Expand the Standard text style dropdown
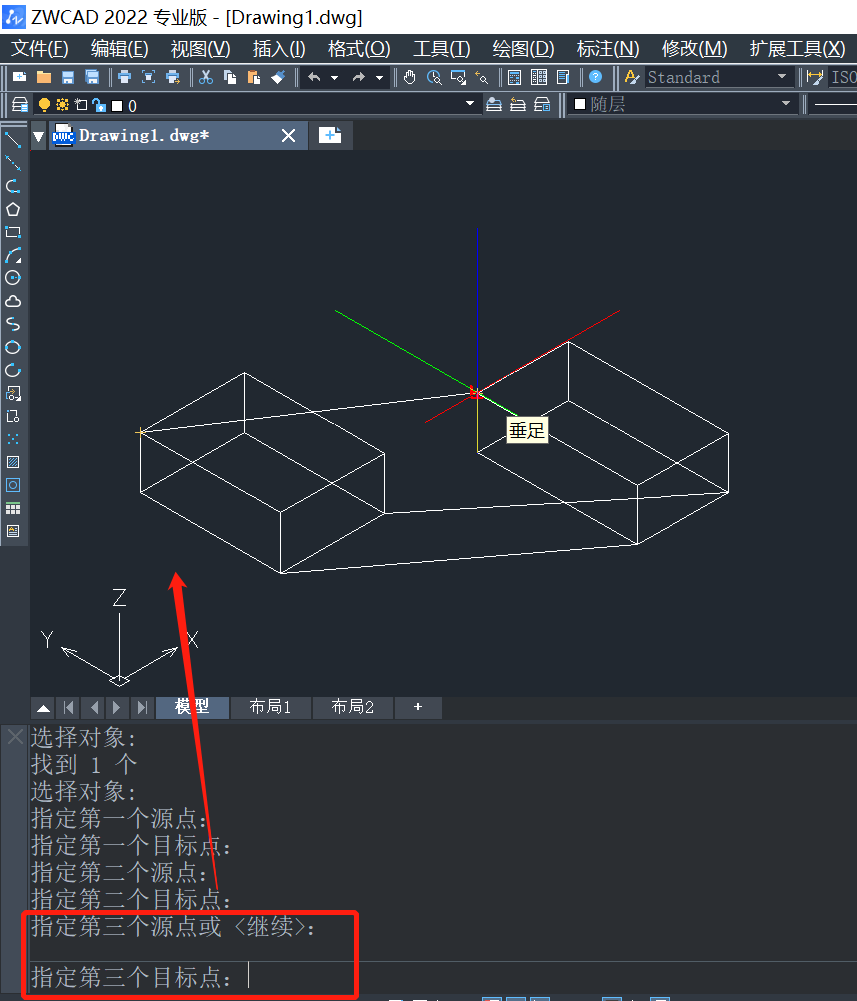 click(782, 77)
